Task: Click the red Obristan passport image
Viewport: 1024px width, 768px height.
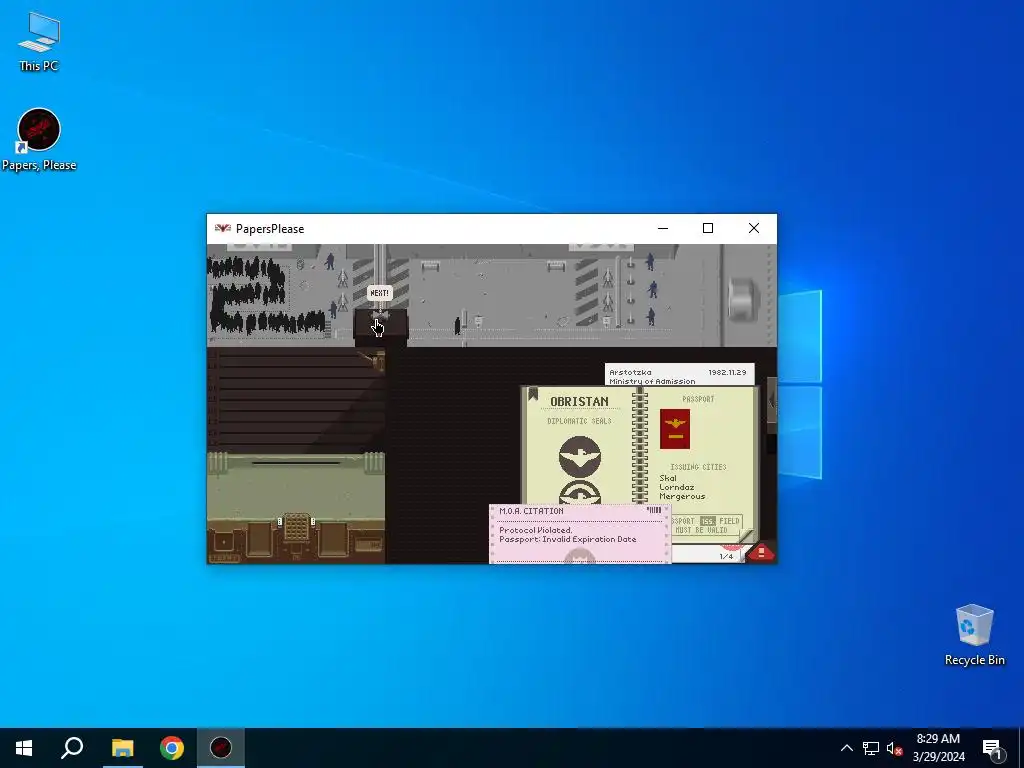Action: pyautogui.click(x=675, y=429)
